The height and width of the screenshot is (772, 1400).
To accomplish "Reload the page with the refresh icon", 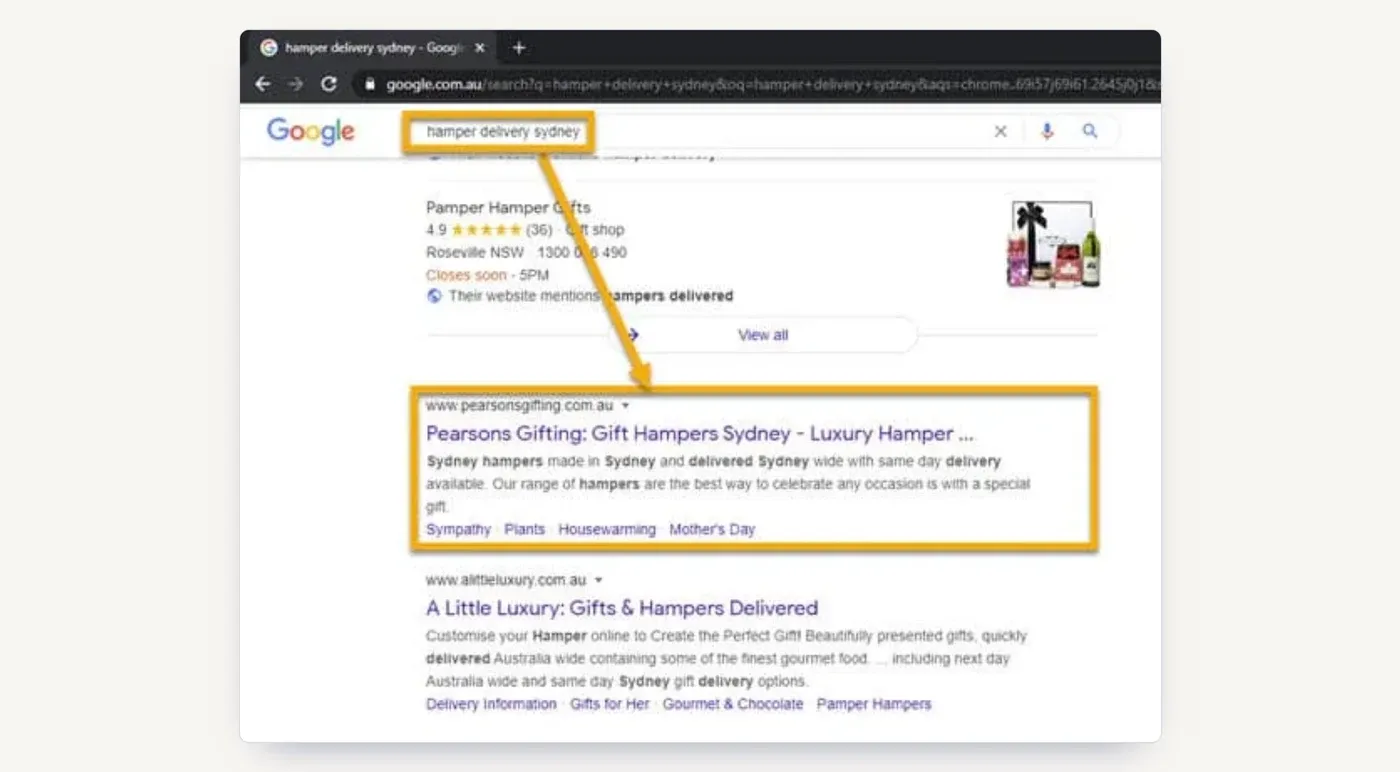I will 329,85.
